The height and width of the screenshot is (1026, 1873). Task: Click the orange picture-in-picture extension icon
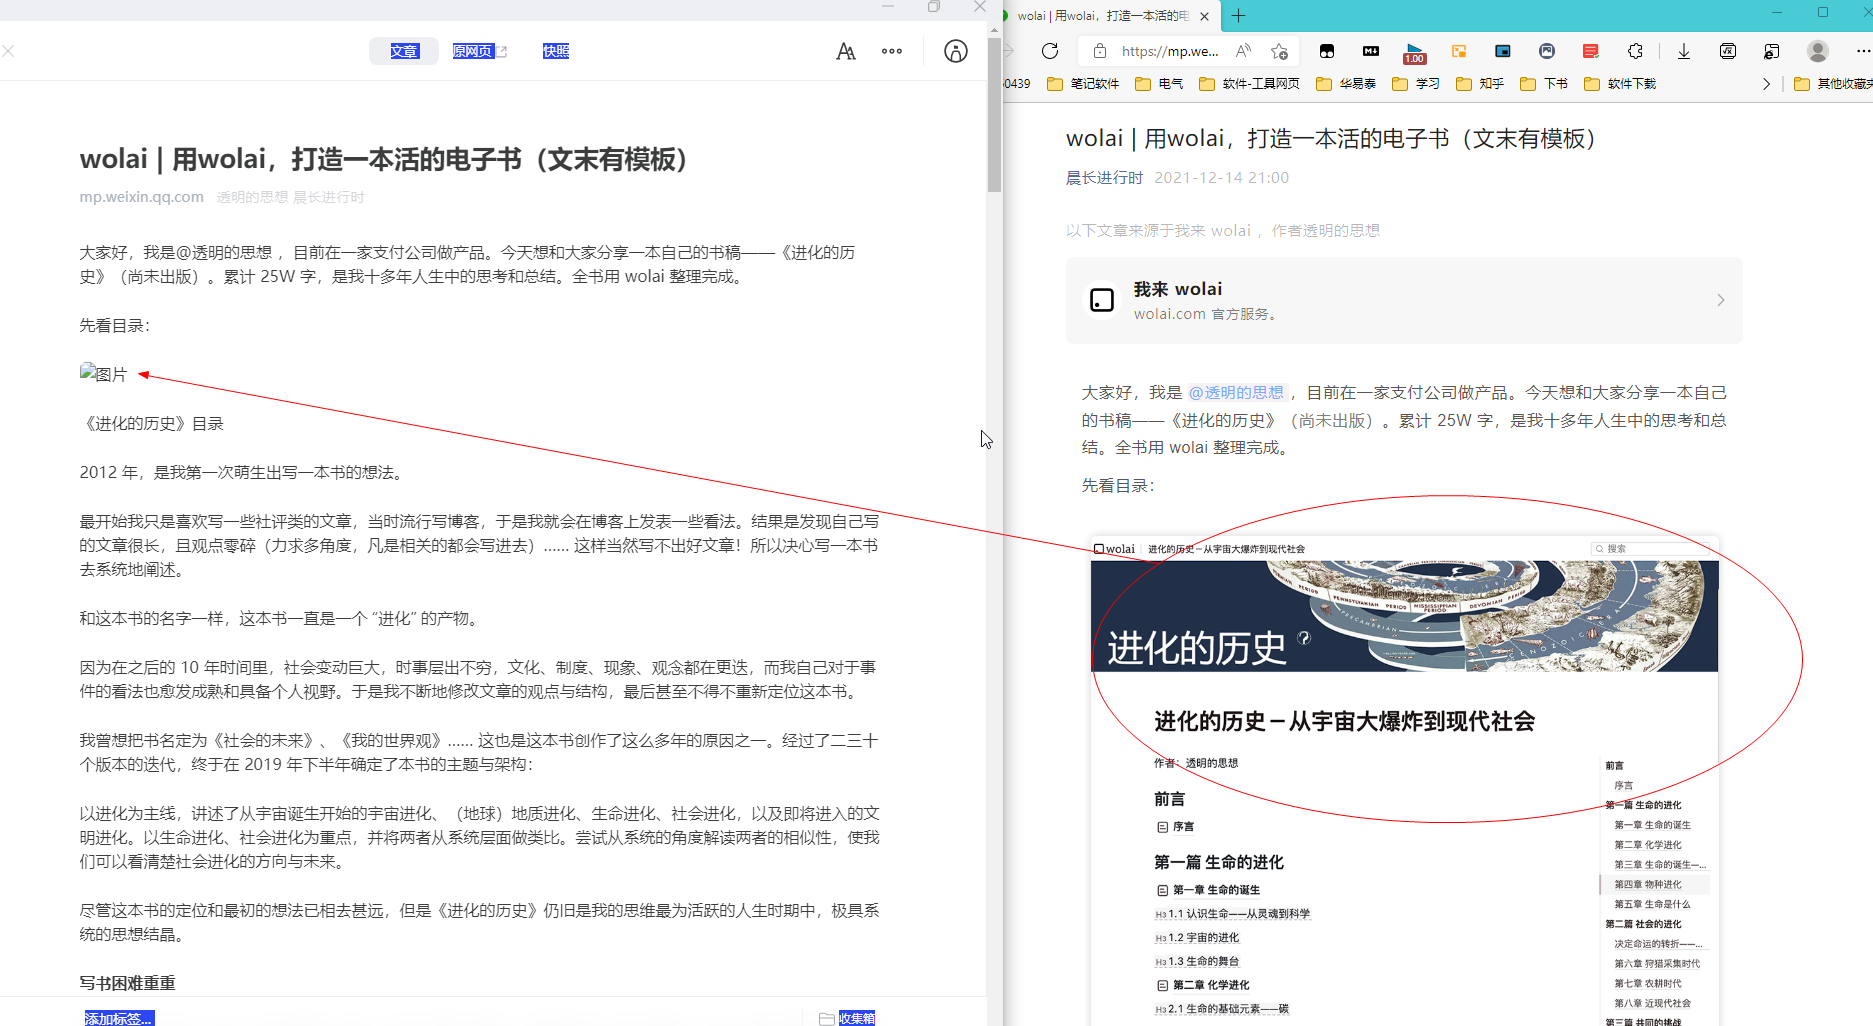[x=1459, y=51]
